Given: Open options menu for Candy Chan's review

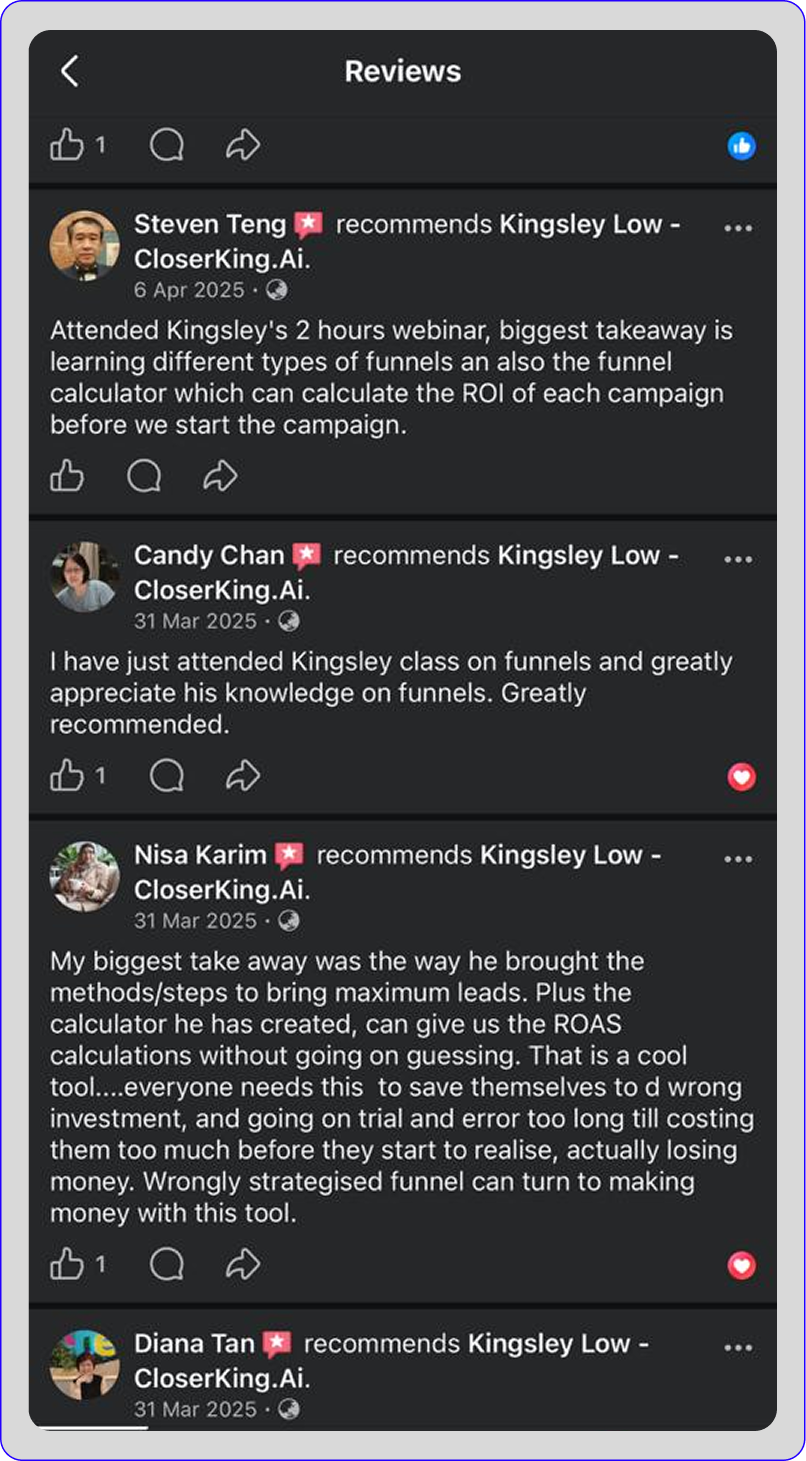Looking at the screenshot, I should (738, 559).
